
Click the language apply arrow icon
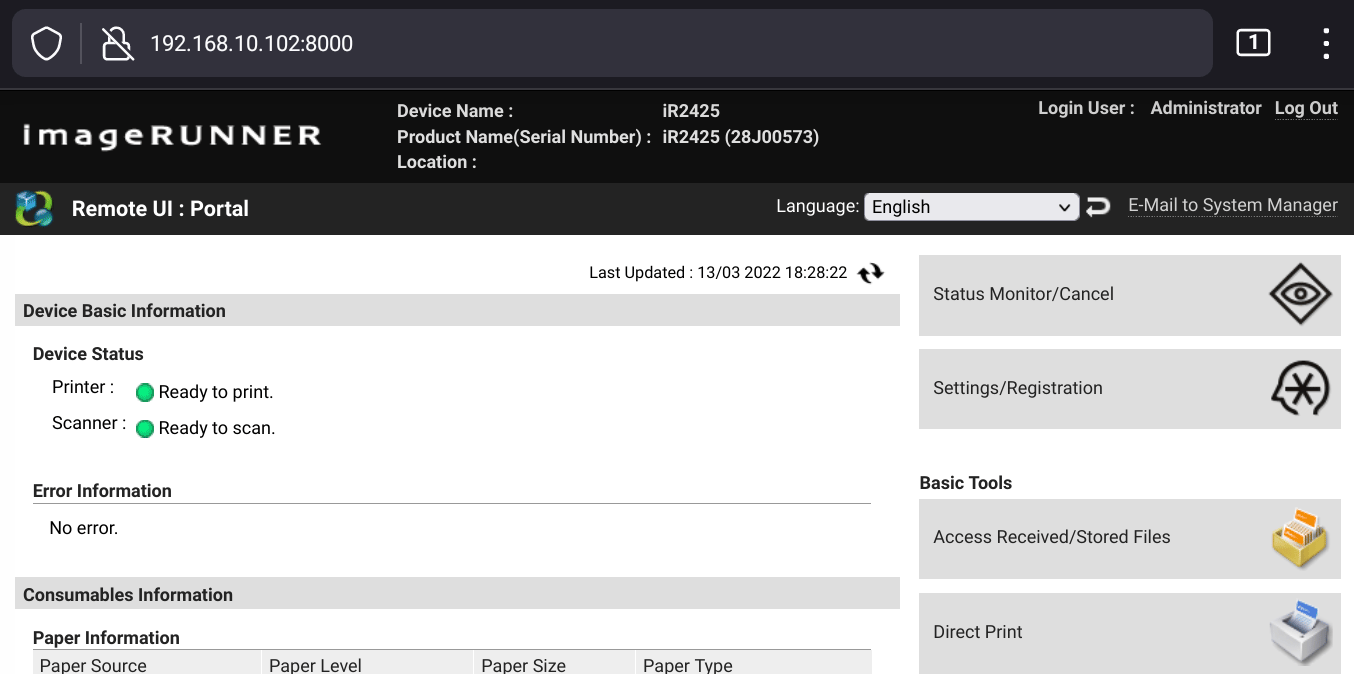1098,207
